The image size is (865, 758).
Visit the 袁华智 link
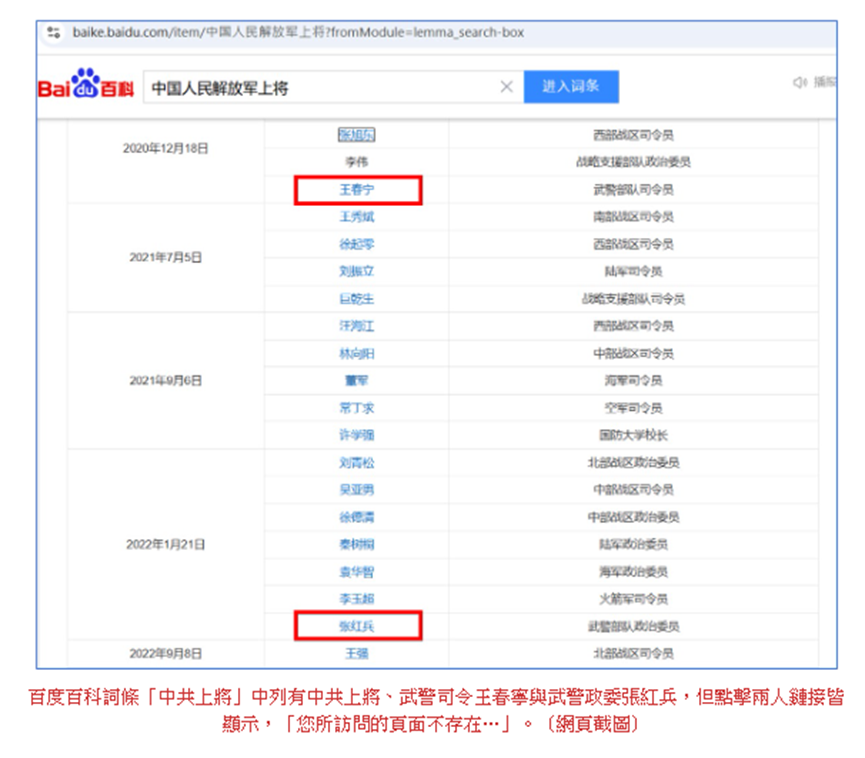coord(356,572)
